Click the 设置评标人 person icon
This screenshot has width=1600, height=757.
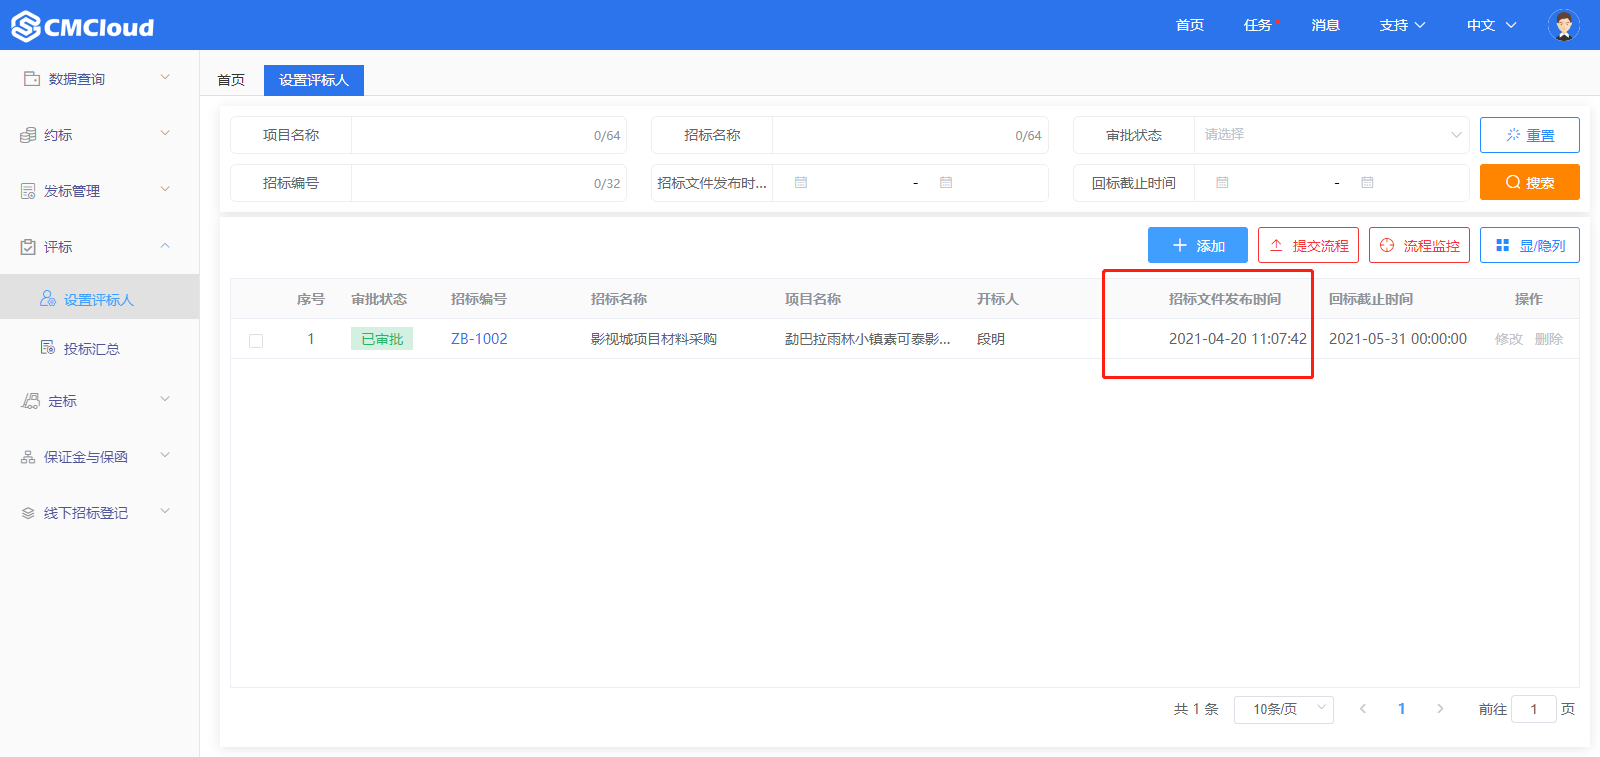coord(48,298)
